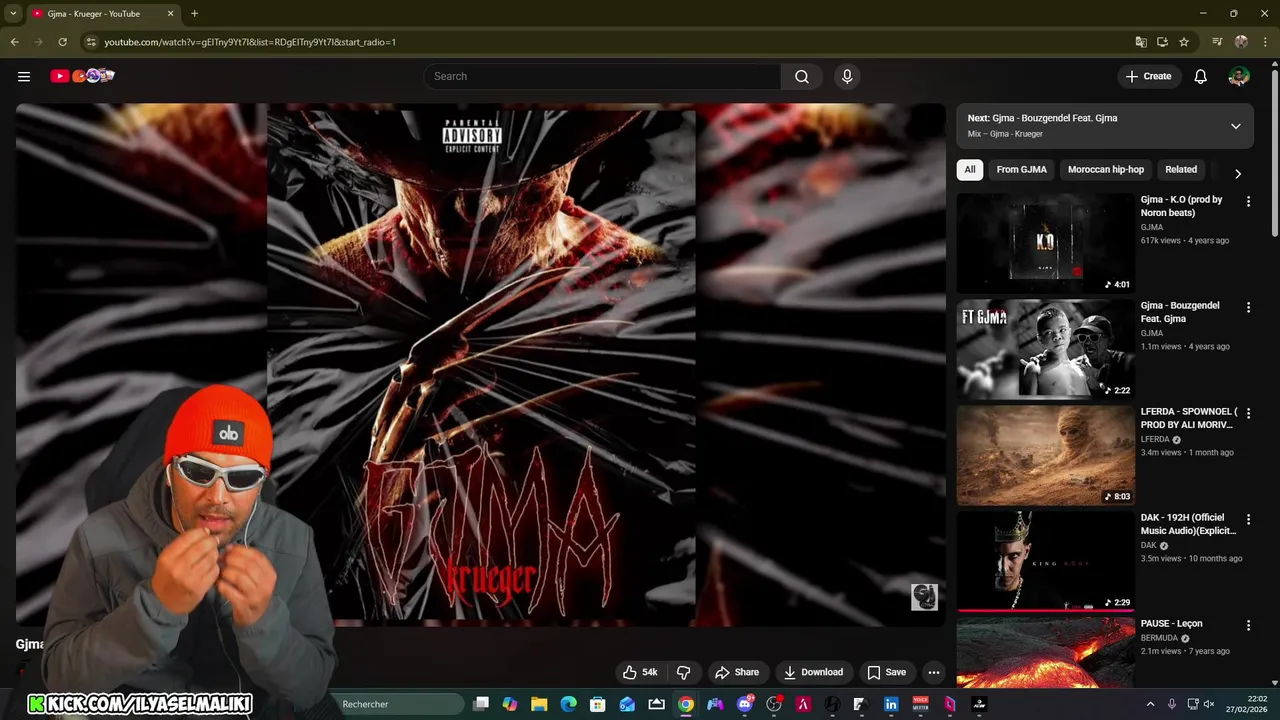
Task: Open more actions ellipsis under video
Action: coord(933,672)
